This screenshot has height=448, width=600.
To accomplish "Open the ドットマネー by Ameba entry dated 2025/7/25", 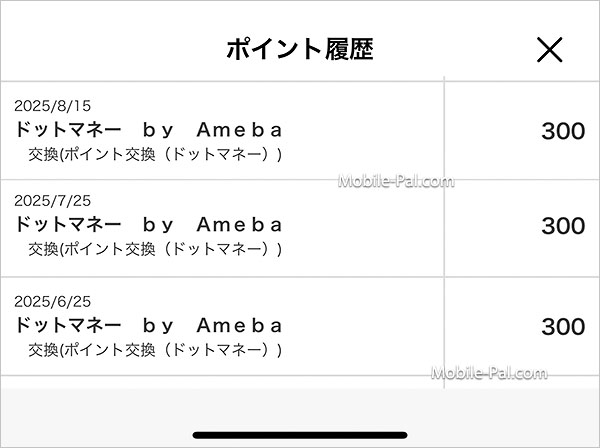I will (x=150, y=225).
